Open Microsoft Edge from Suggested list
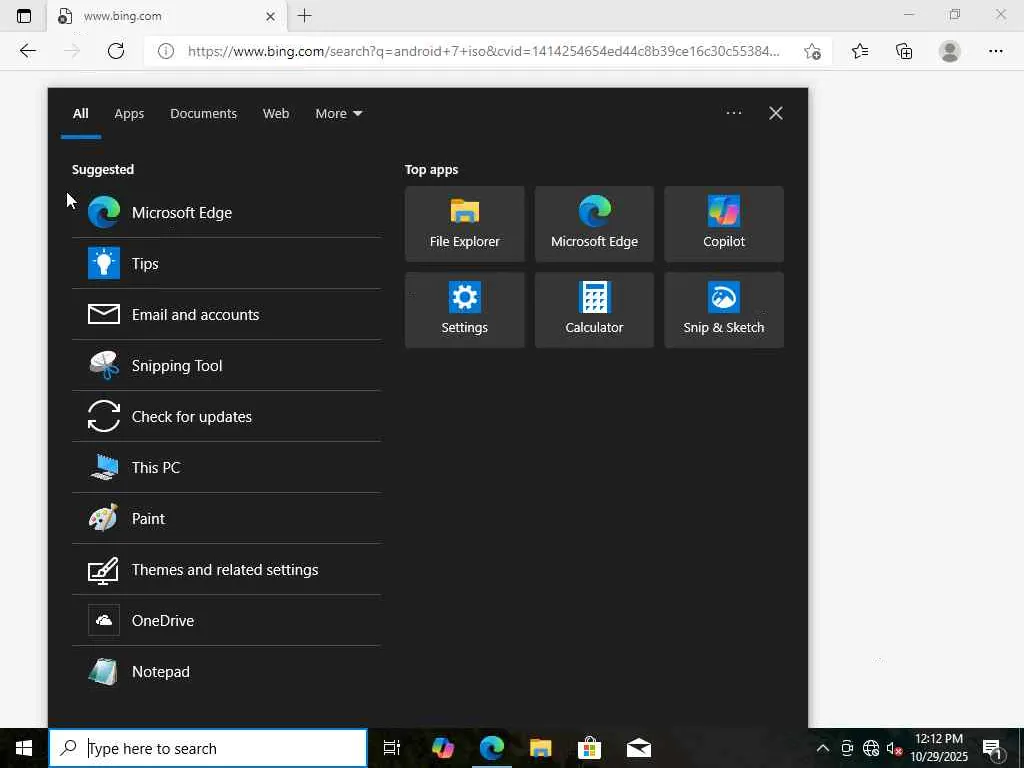This screenshot has height=768, width=1024. click(226, 212)
